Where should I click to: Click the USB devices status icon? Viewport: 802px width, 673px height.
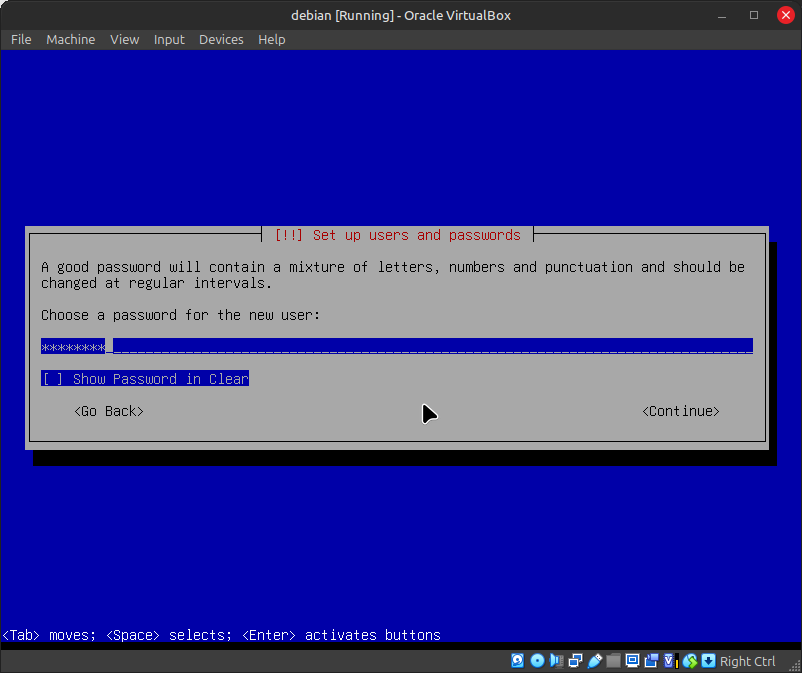click(x=595, y=661)
